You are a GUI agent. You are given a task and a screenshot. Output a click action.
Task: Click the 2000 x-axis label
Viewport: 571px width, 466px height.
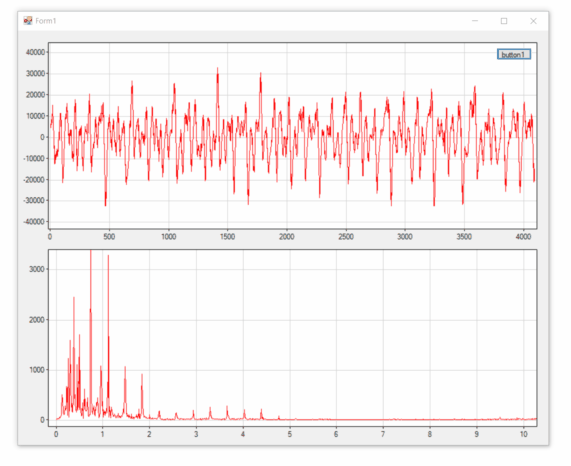[x=287, y=237]
